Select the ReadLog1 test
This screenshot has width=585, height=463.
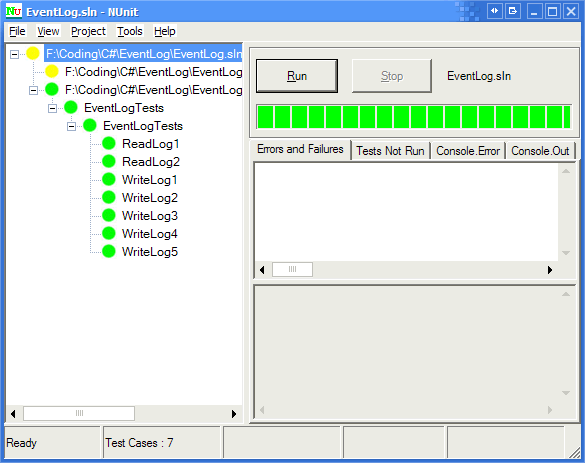tap(151, 144)
